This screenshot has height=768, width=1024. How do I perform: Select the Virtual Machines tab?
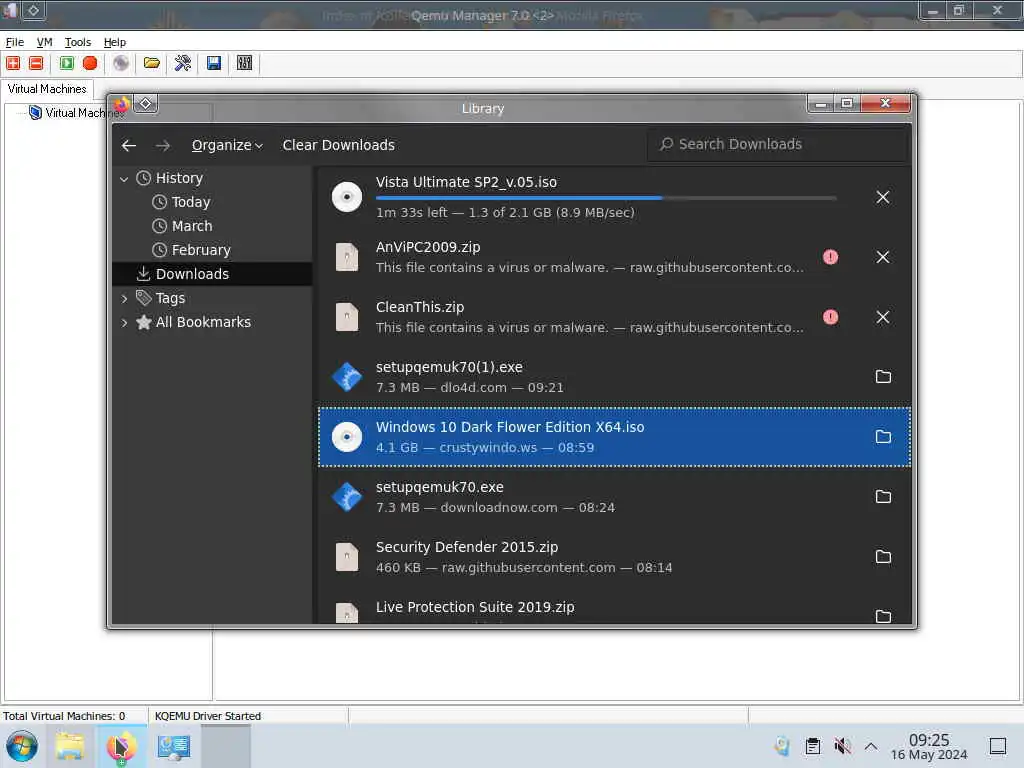point(47,89)
